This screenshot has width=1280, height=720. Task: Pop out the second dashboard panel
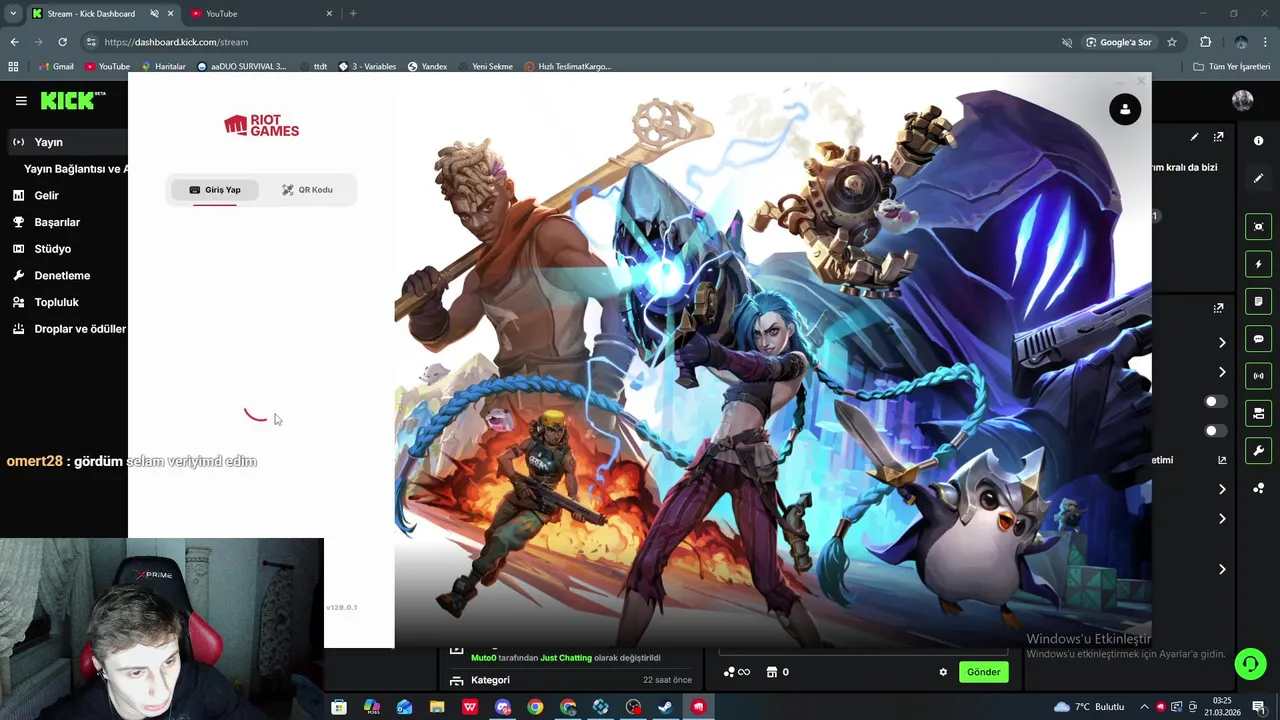(1219, 308)
